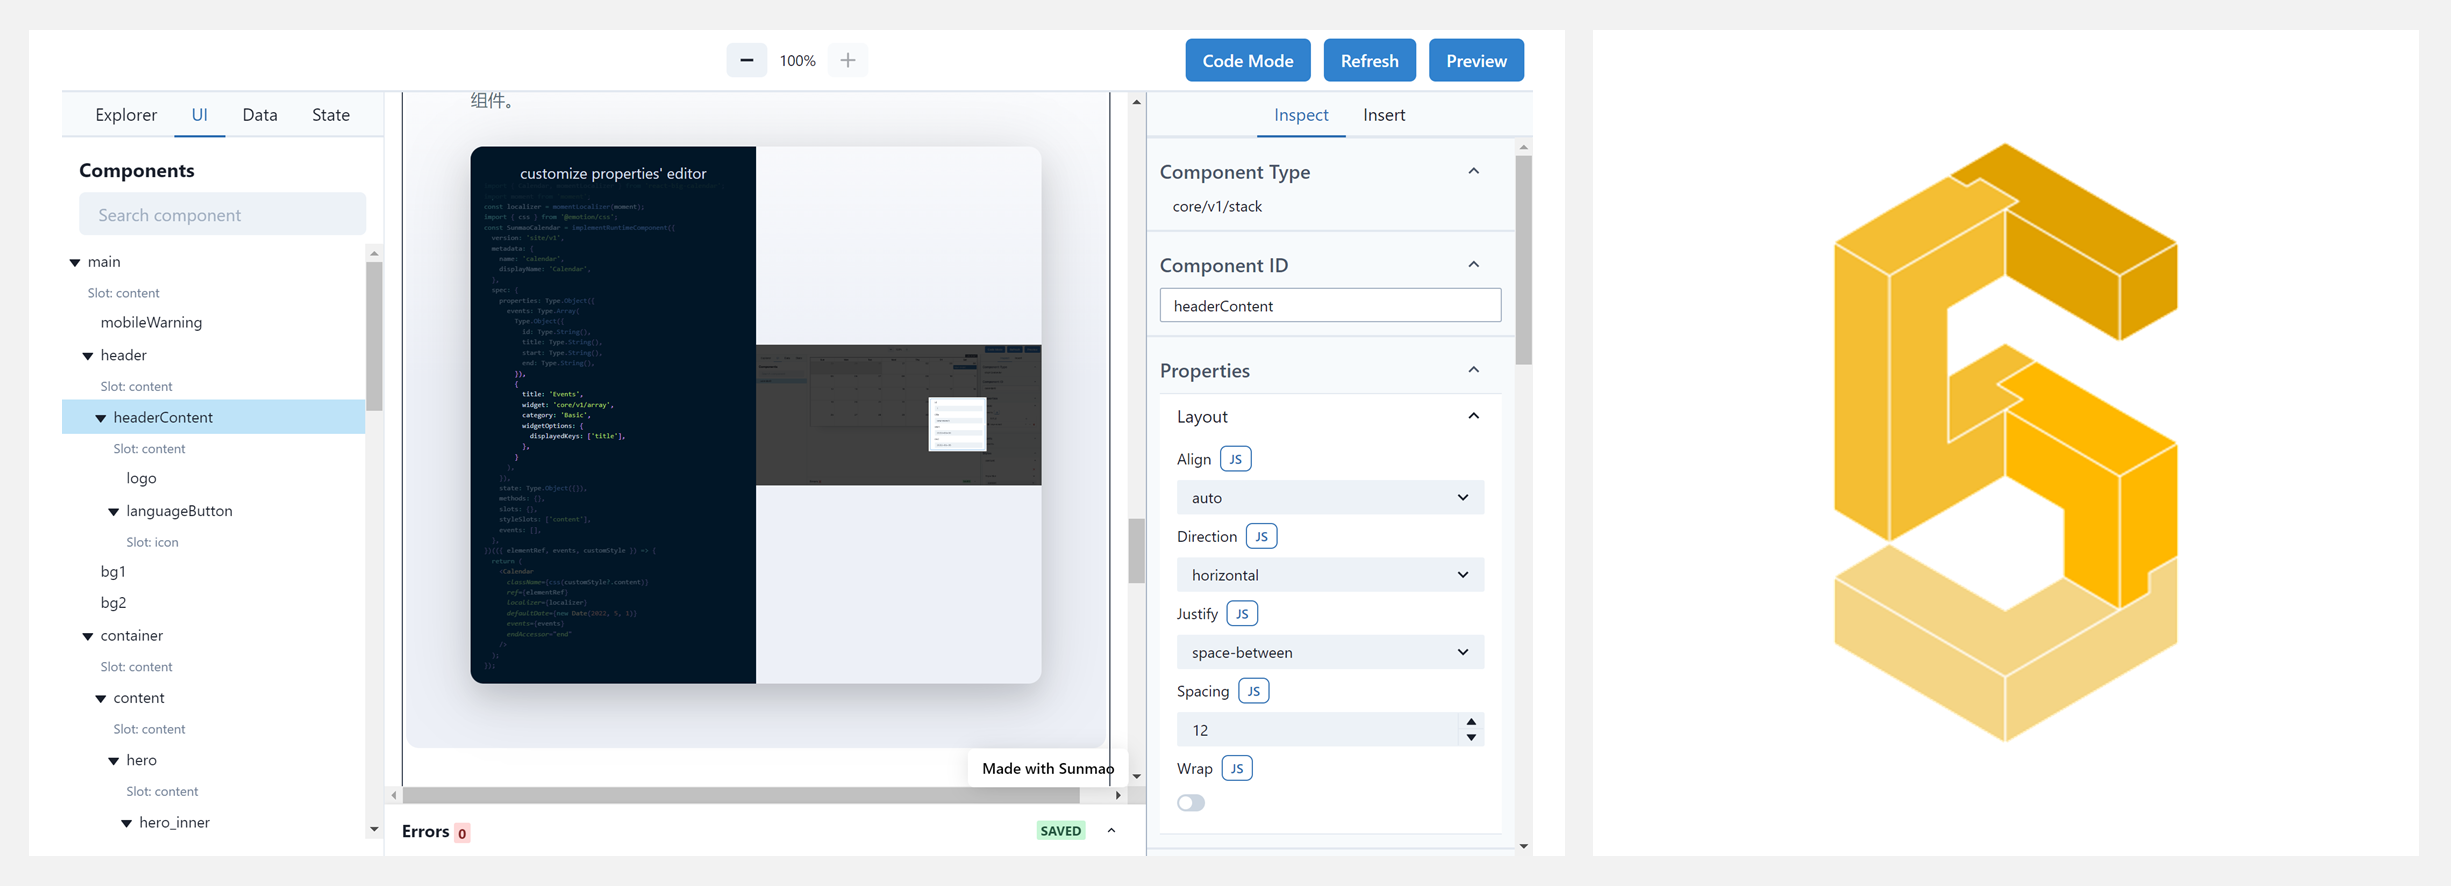
Task: Click the SAVED status badge
Action: pyautogui.click(x=1061, y=831)
